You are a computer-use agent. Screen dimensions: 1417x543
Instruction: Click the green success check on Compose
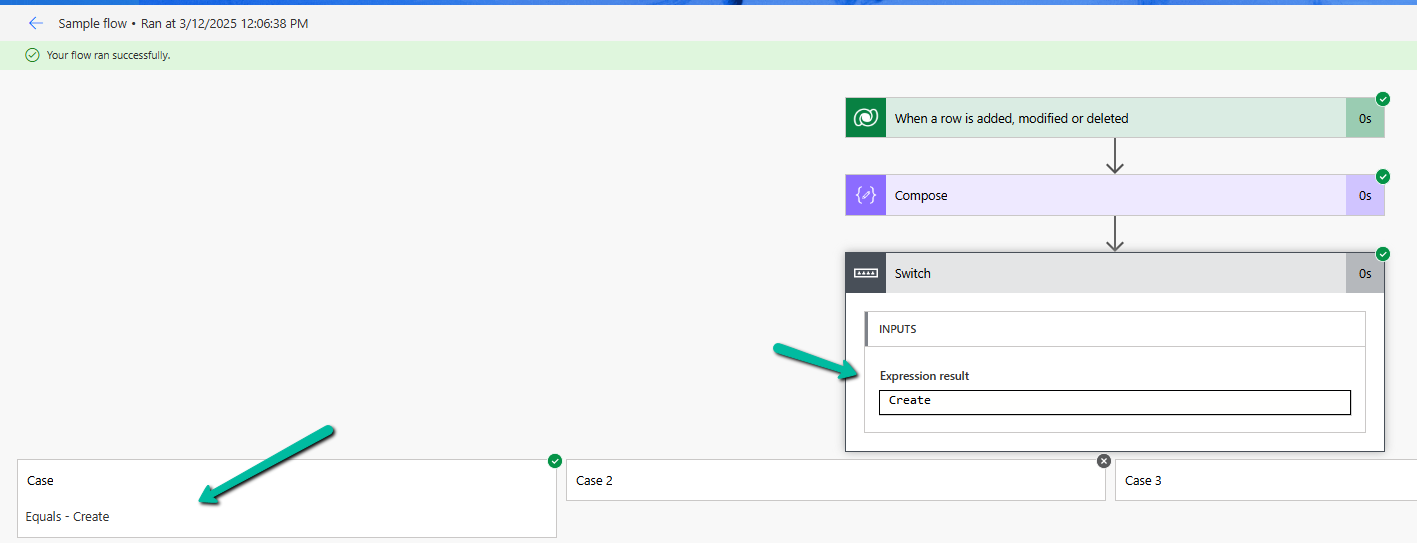pos(1383,176)
